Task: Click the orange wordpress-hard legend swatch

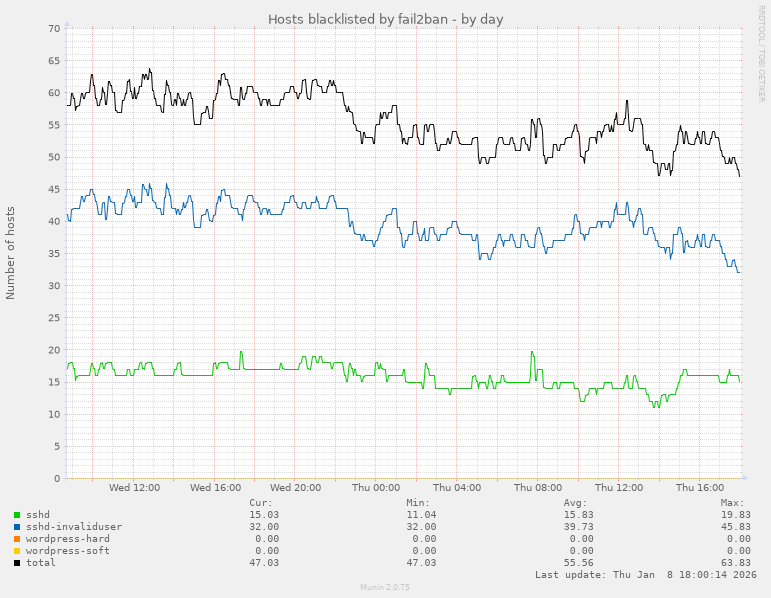Action: click(x=17, y=538)
